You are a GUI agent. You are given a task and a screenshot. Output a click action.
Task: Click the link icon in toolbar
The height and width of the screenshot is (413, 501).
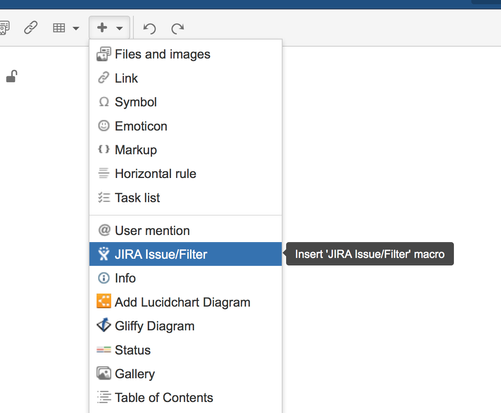point(30,28)
